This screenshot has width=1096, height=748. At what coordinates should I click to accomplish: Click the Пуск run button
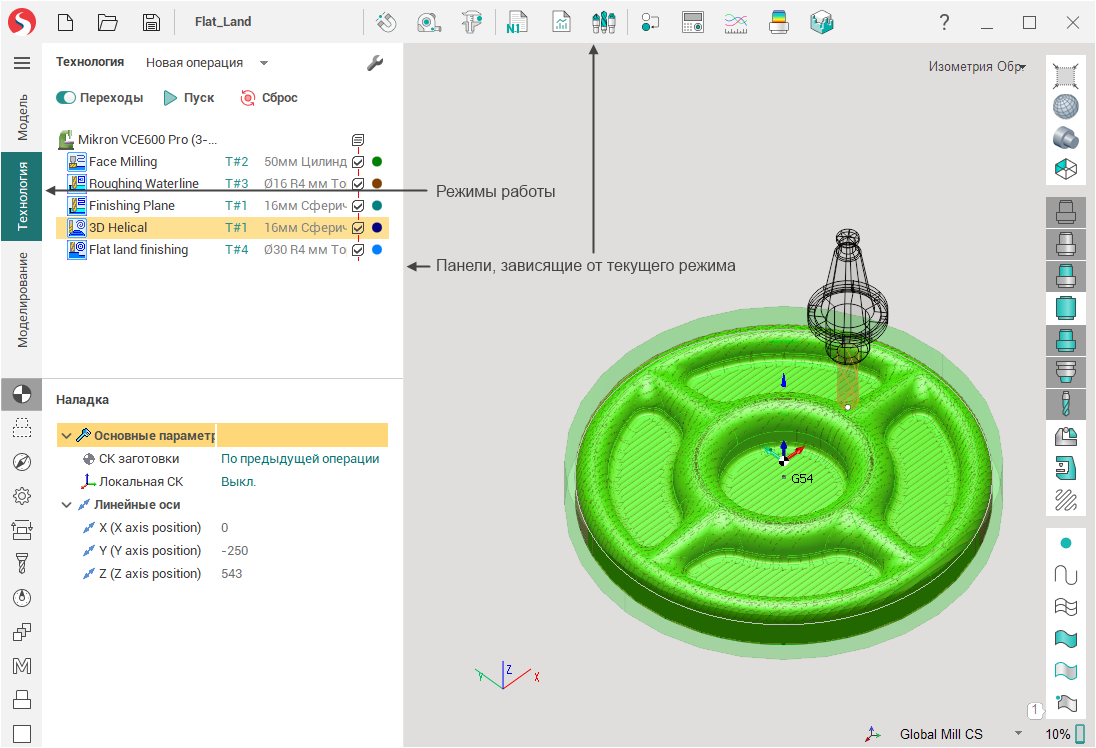click(188, 98)
